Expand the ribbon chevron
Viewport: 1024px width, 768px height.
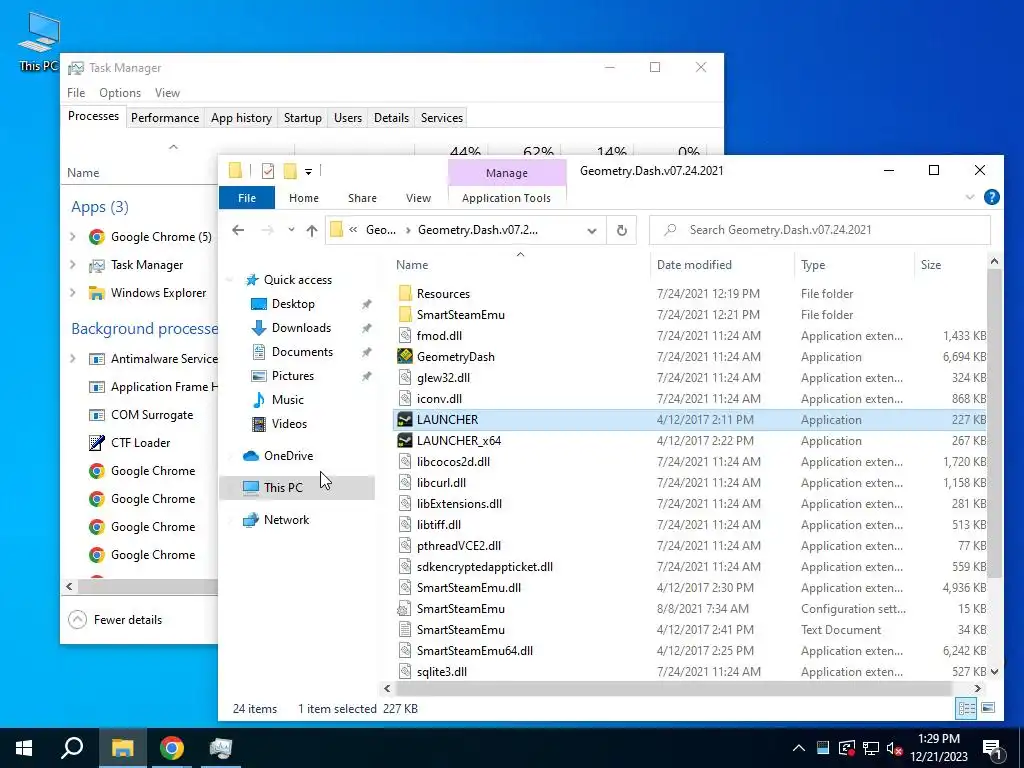(970, 197)
